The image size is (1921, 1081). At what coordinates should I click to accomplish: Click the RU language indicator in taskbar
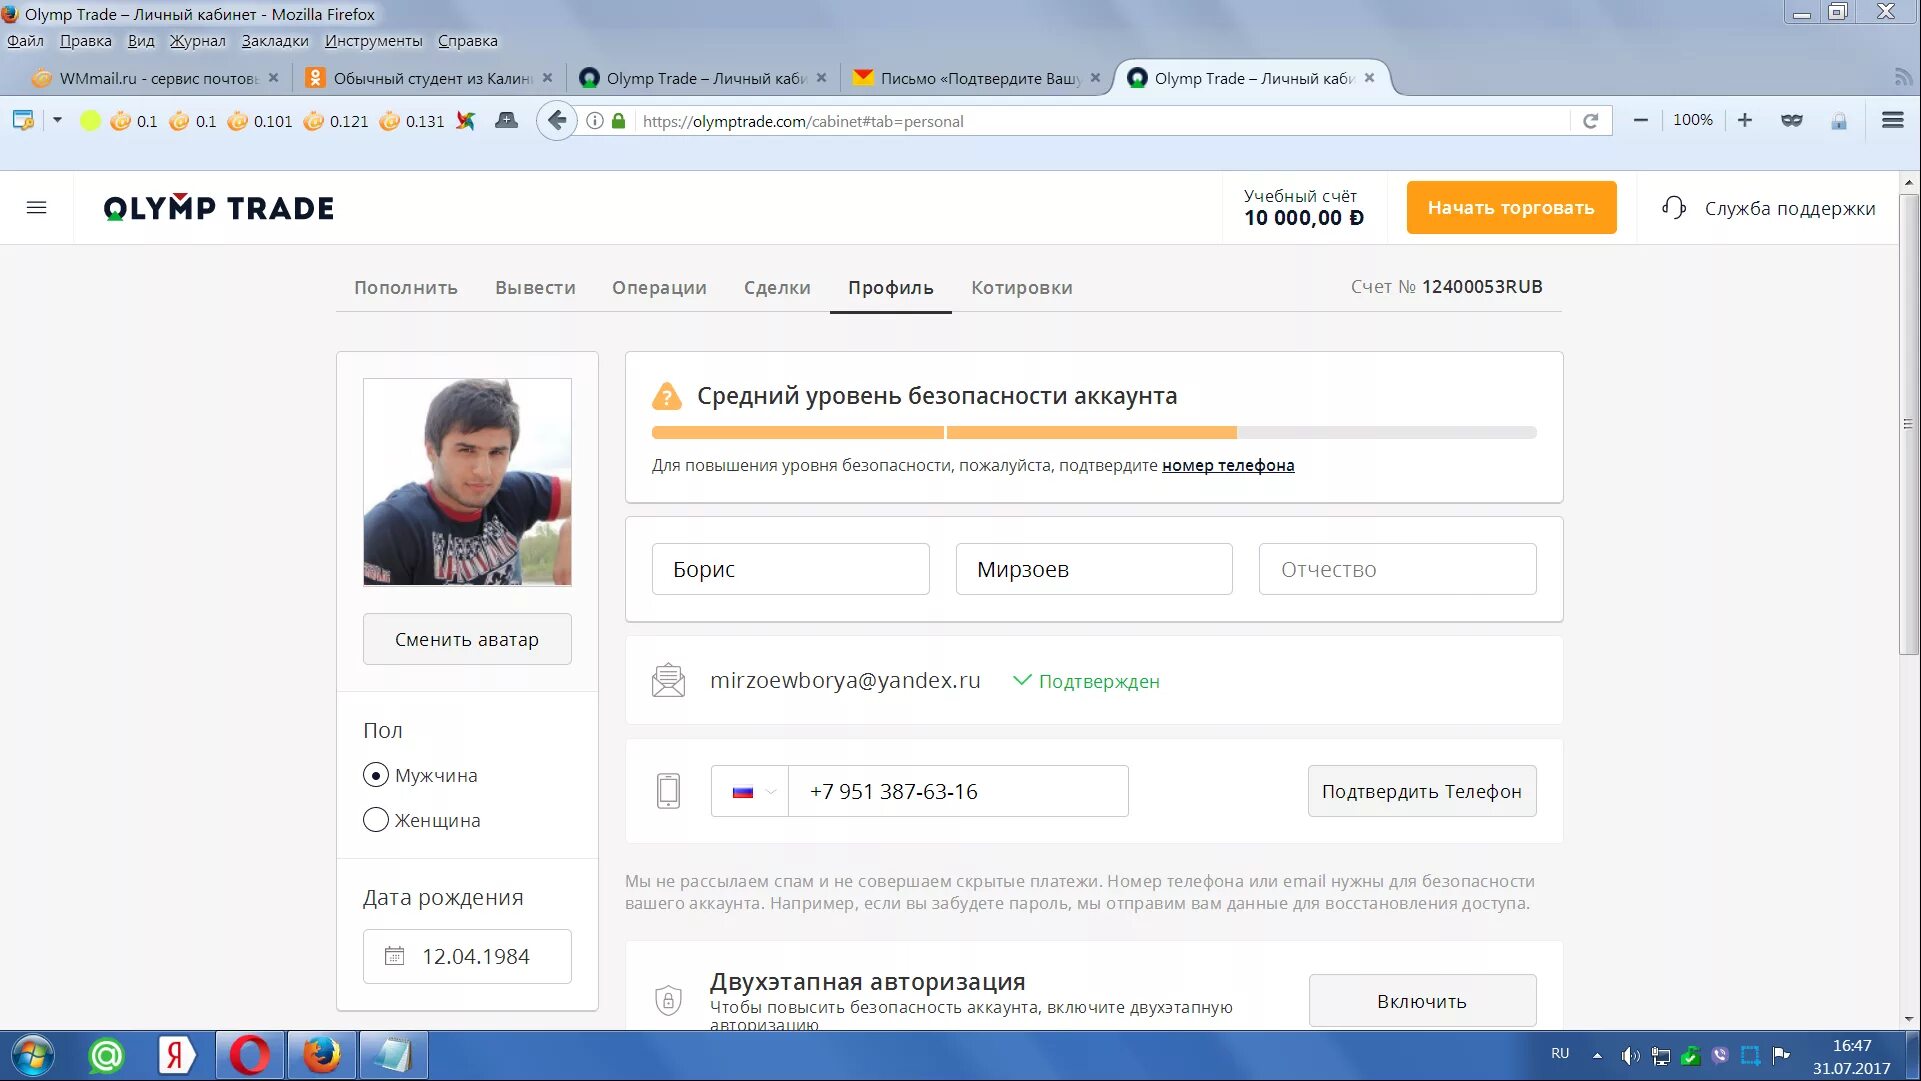[1560, 1055]
